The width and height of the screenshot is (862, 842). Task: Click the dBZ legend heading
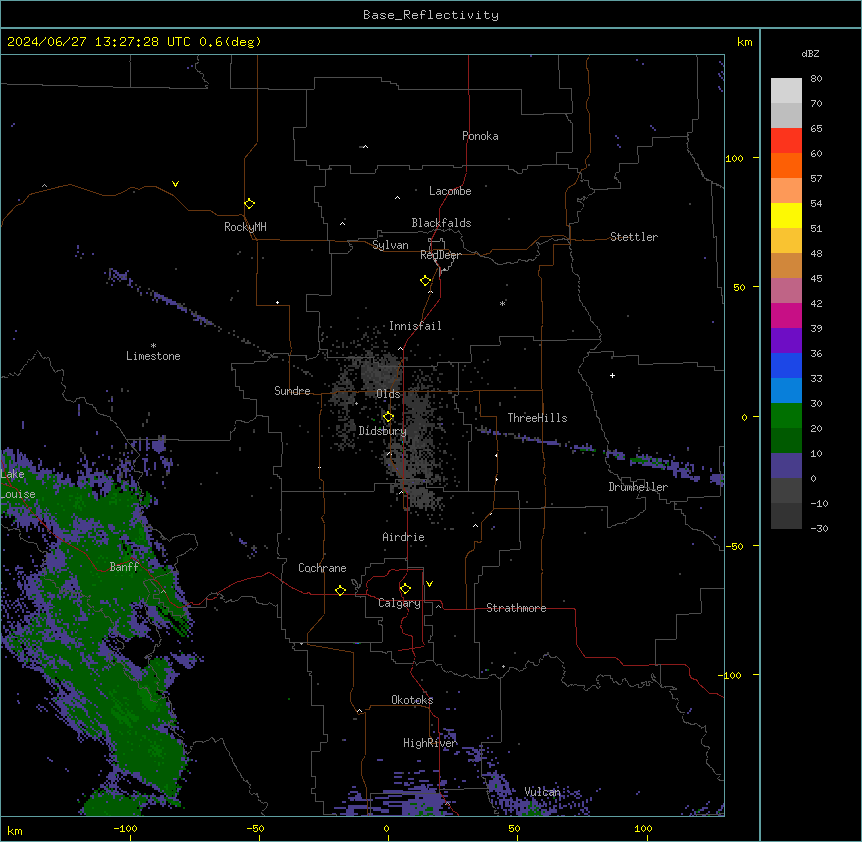(x=810, y=53)
